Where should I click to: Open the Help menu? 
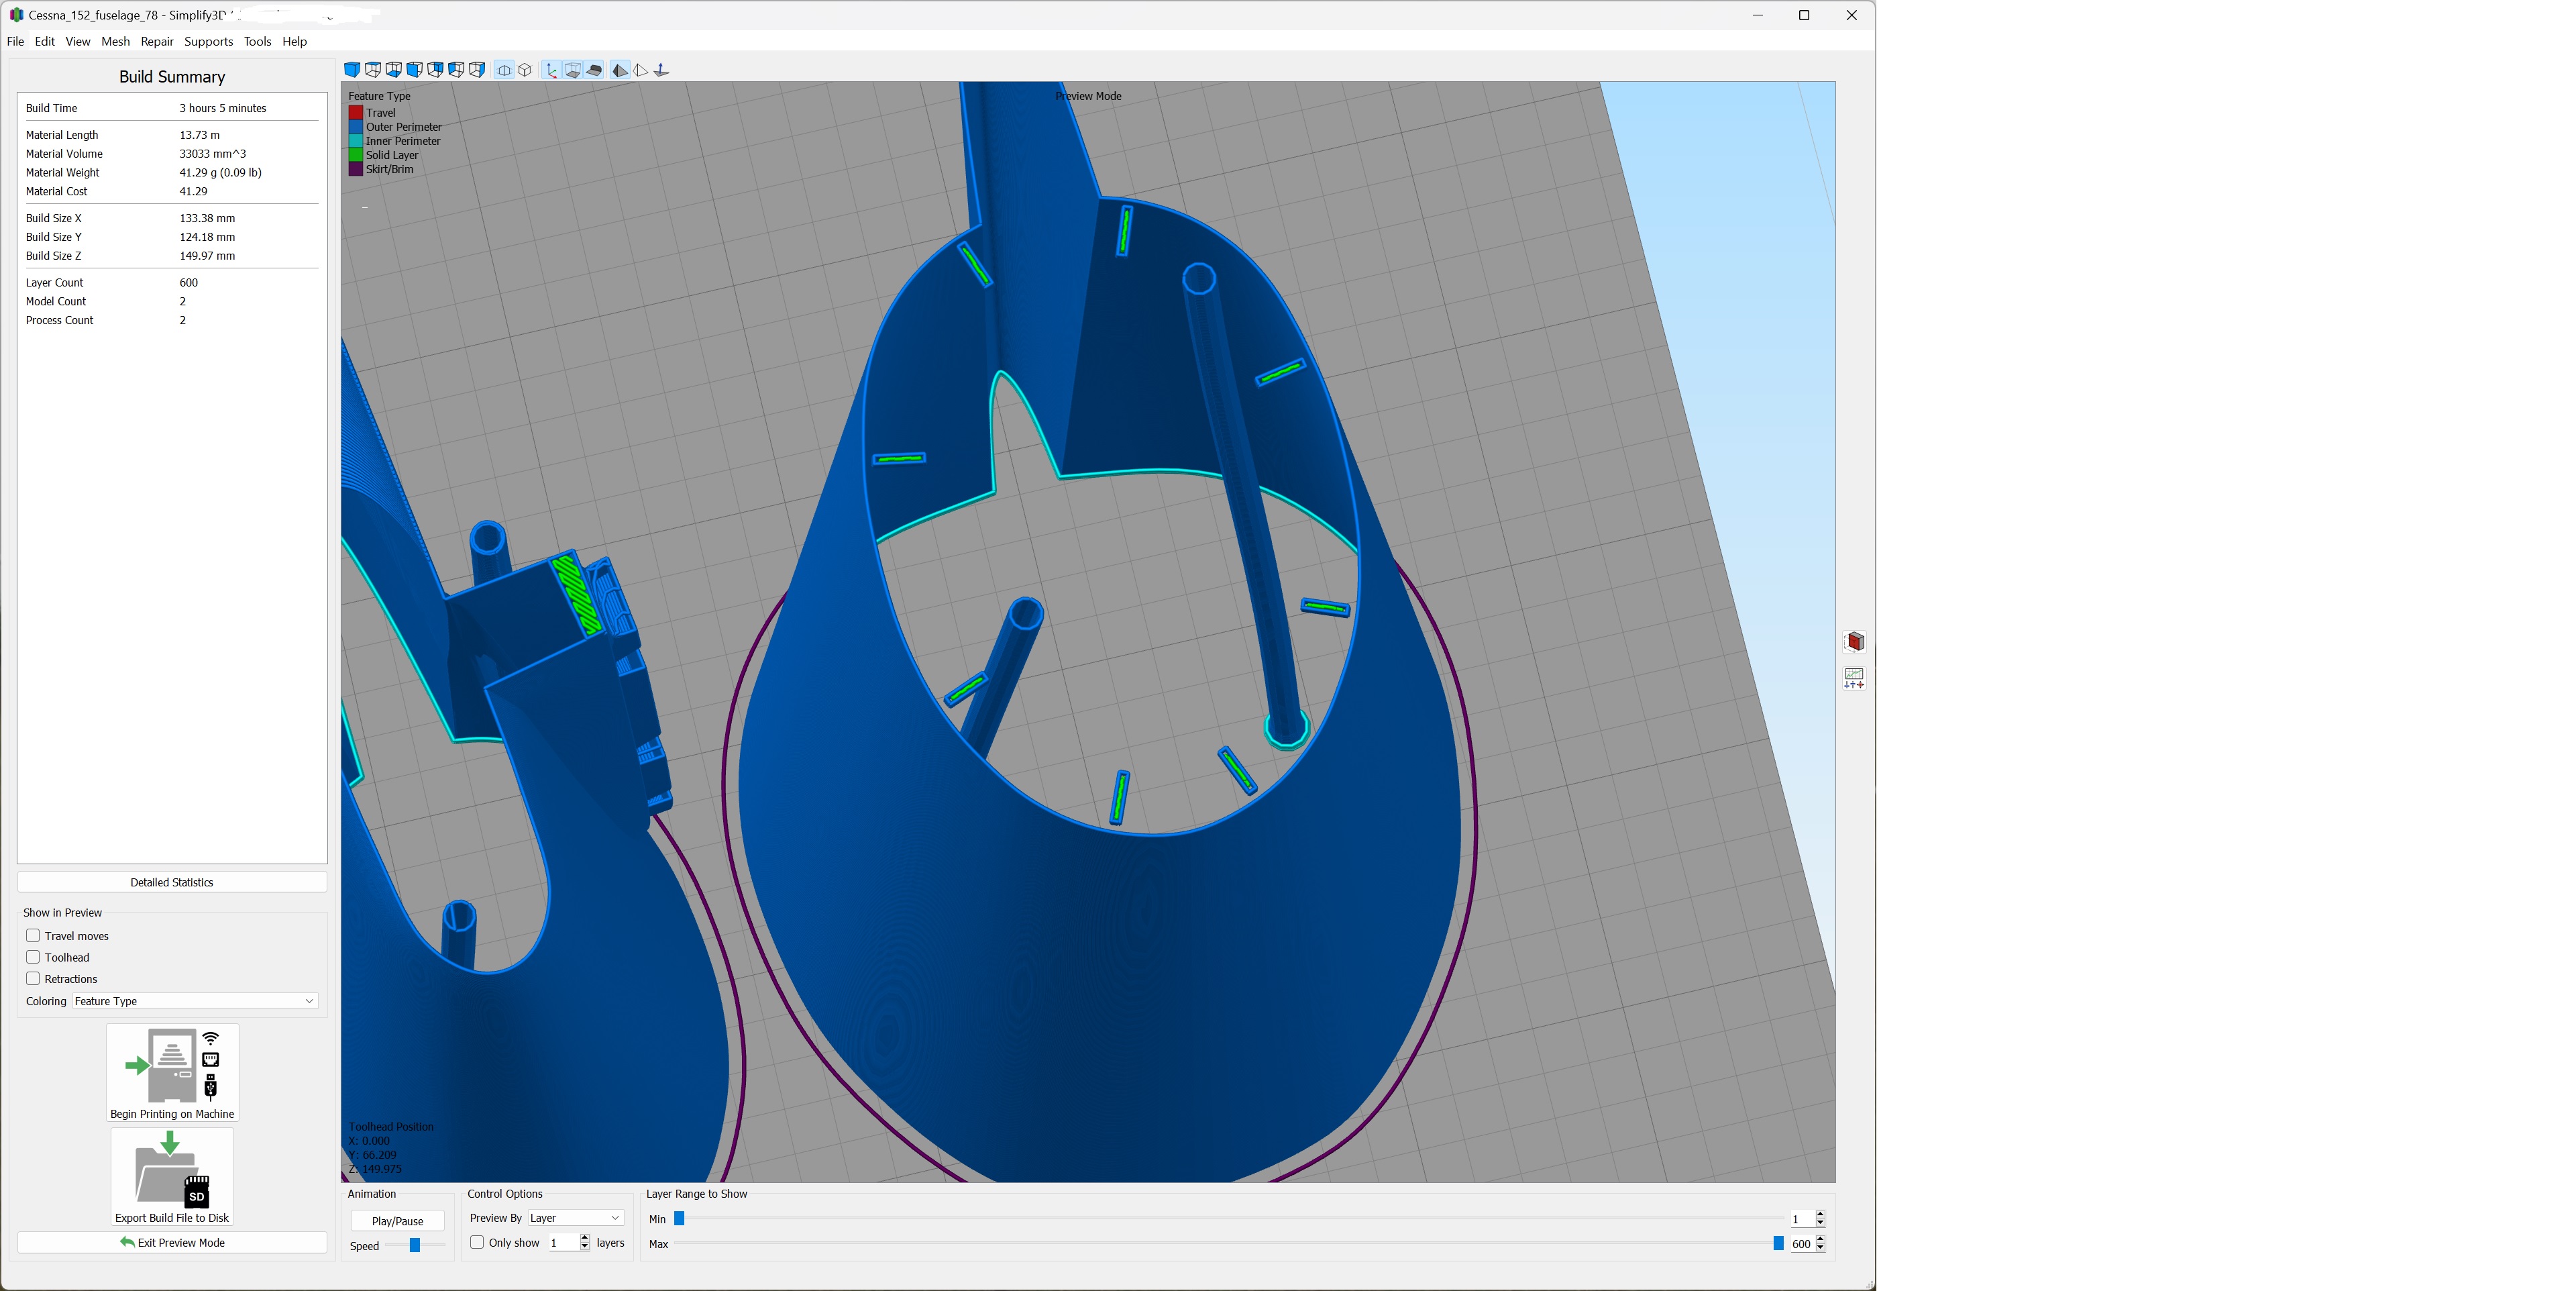tap(295, 41)
